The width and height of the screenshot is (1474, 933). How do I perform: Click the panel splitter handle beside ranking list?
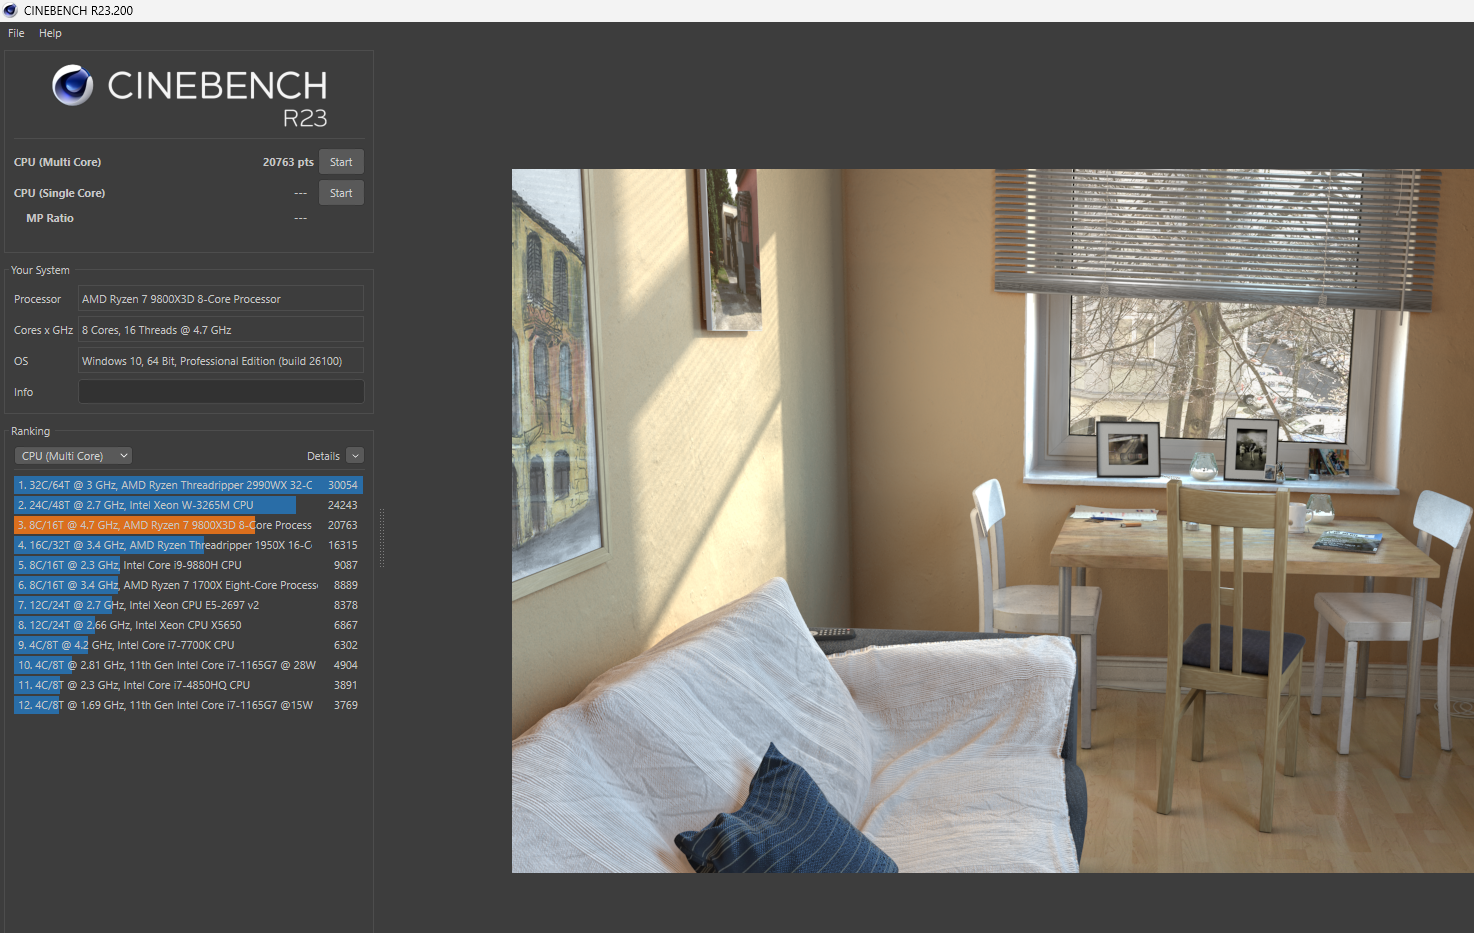pyautogui.click(x=381, y=538)
